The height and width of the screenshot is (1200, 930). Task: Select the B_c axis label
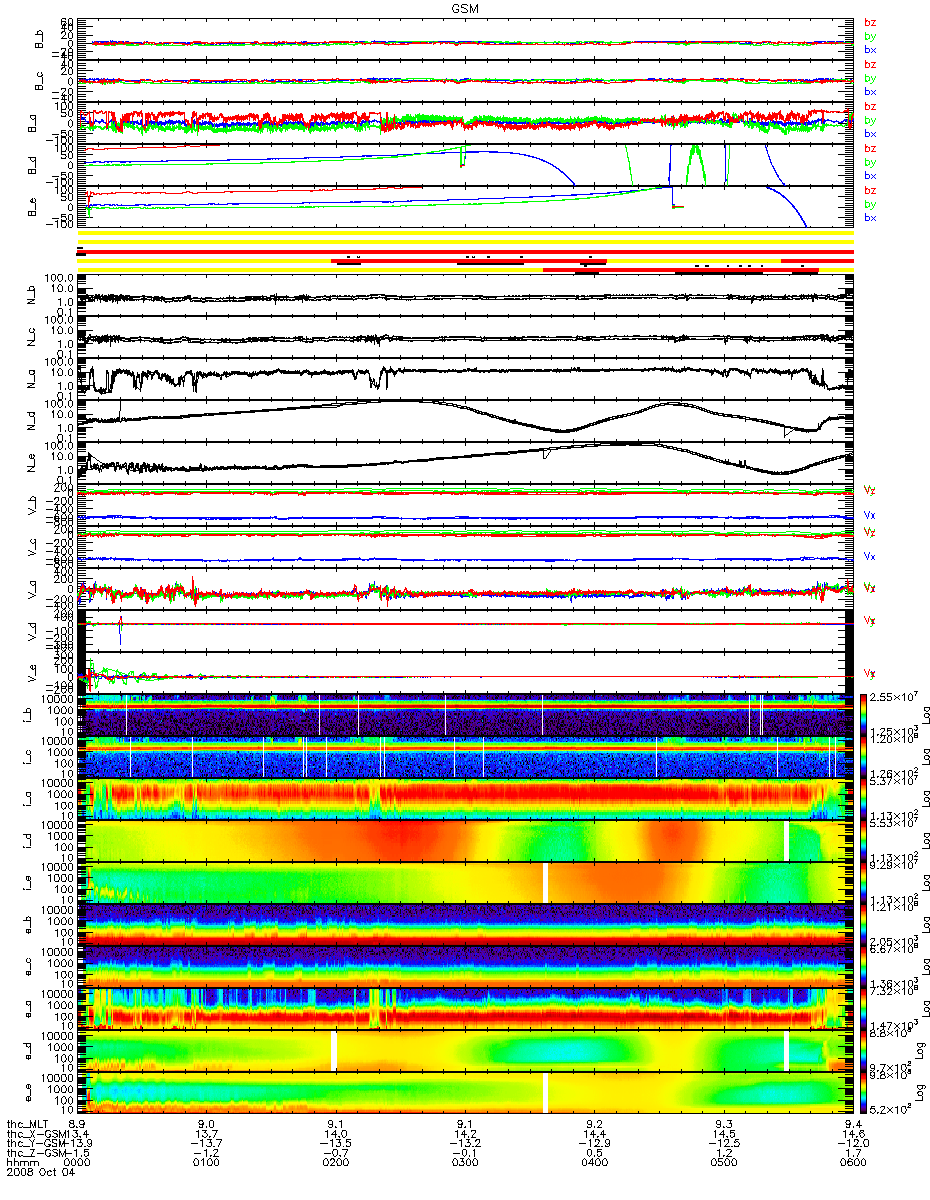[x=40, y=83]
